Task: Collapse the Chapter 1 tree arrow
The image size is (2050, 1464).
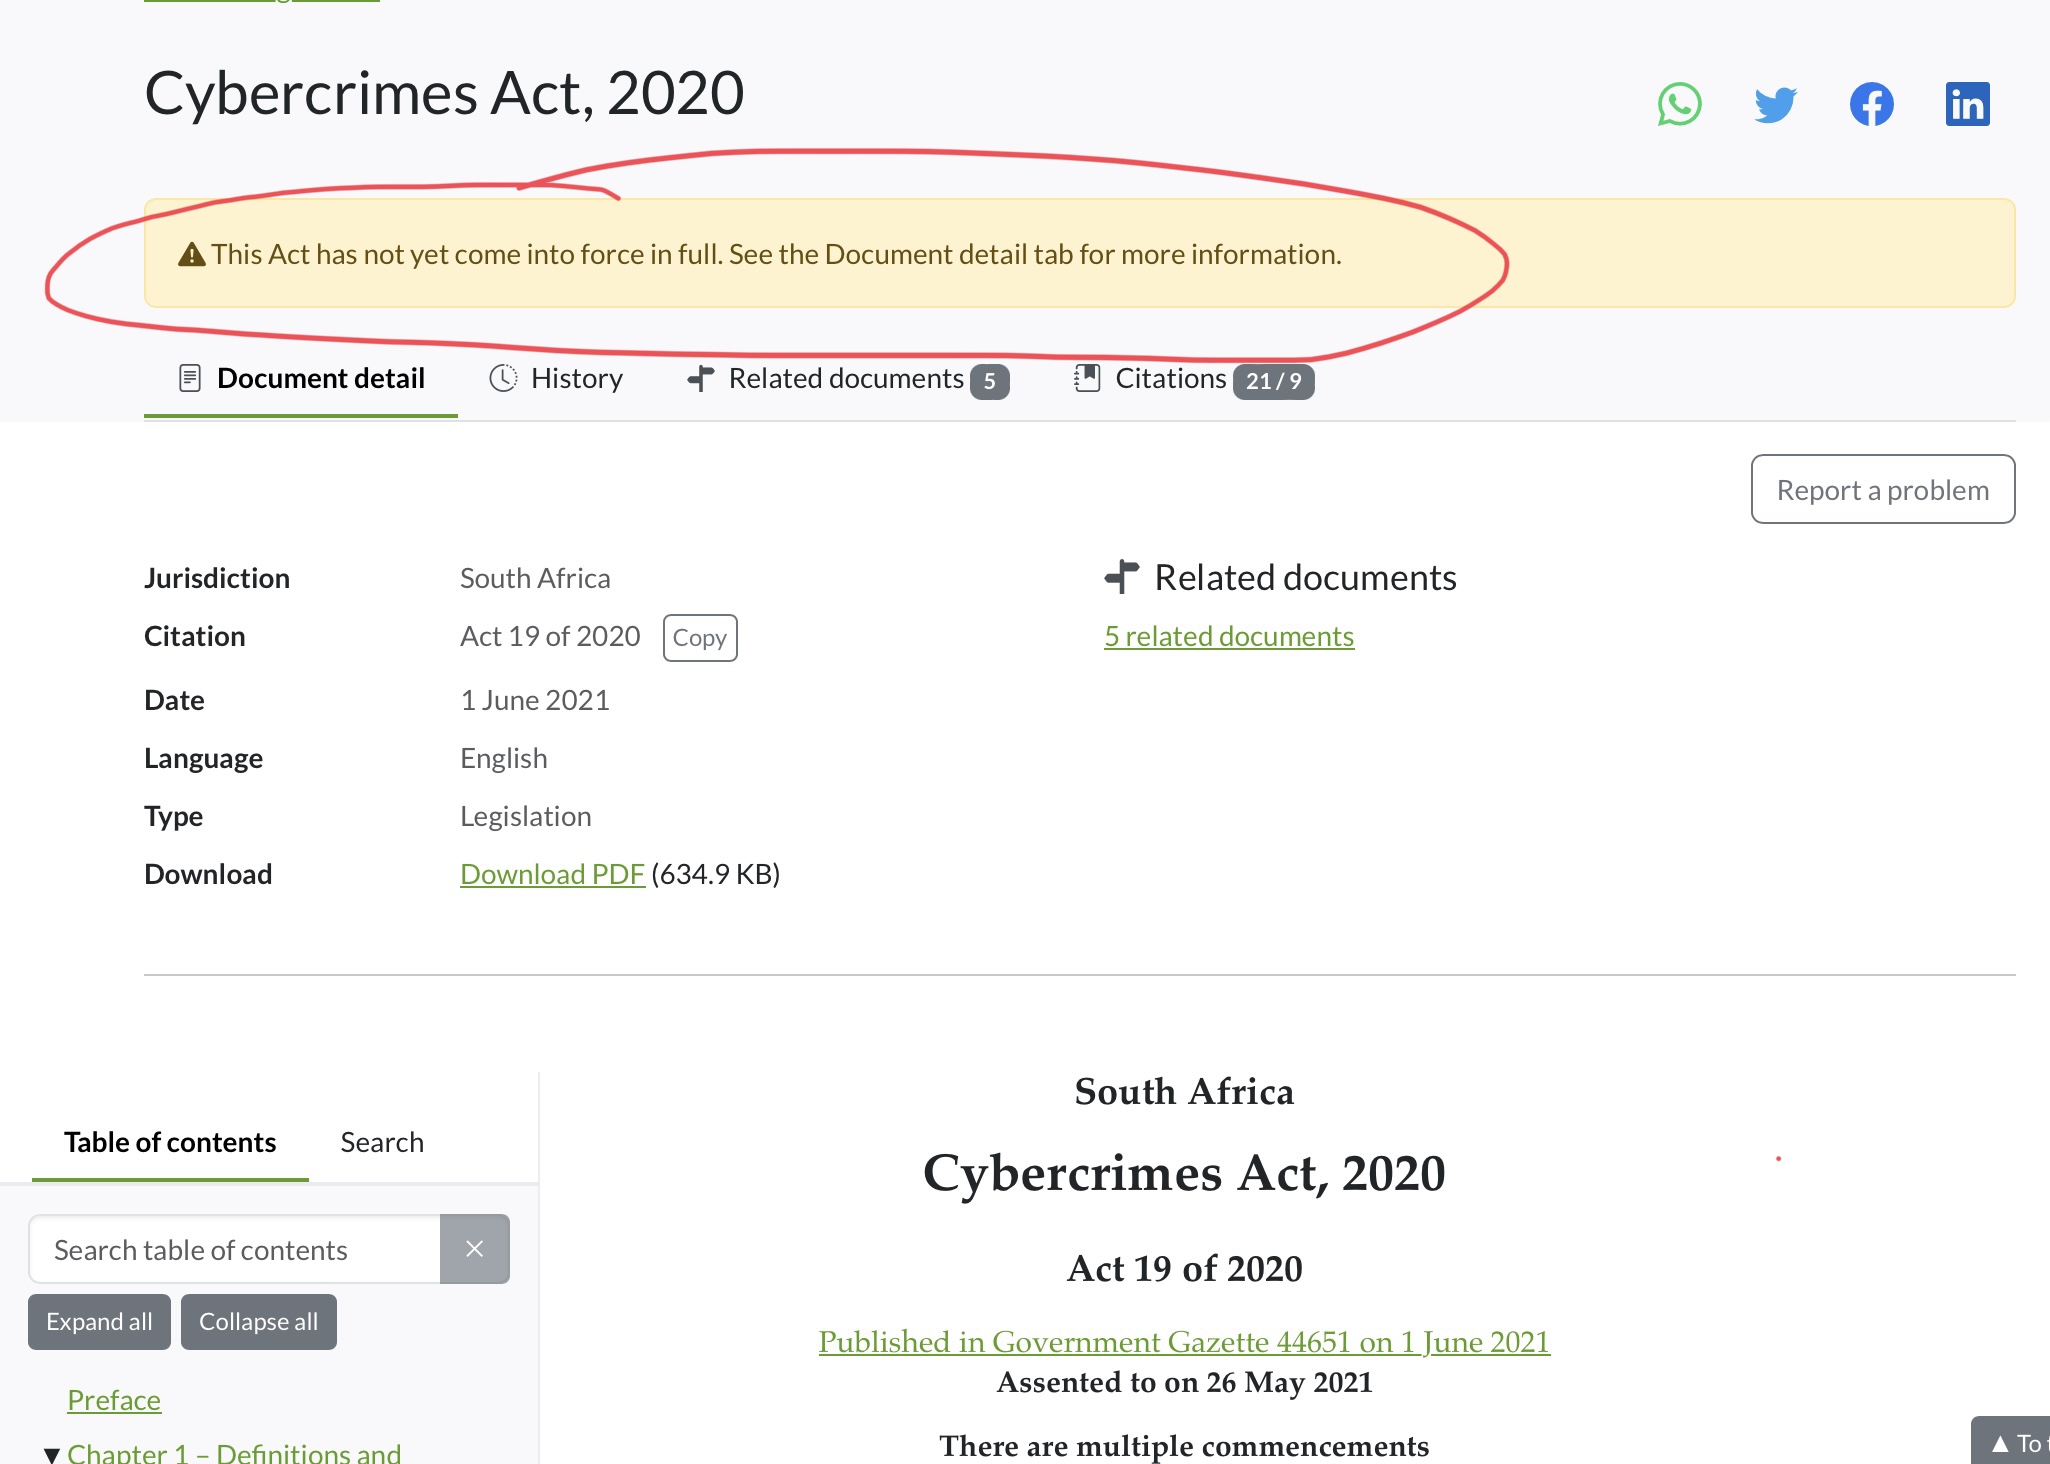Action: (x=52, y=1454)
